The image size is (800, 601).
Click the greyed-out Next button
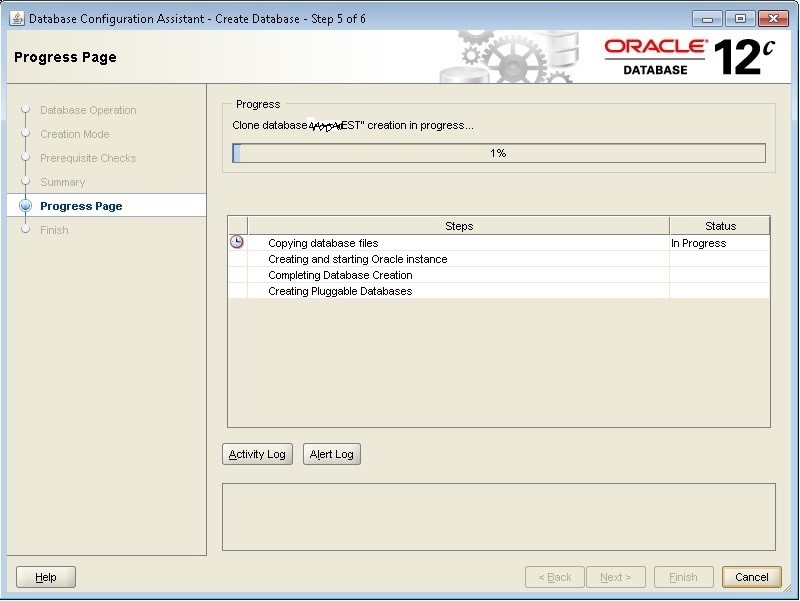[x=616, y=577]
